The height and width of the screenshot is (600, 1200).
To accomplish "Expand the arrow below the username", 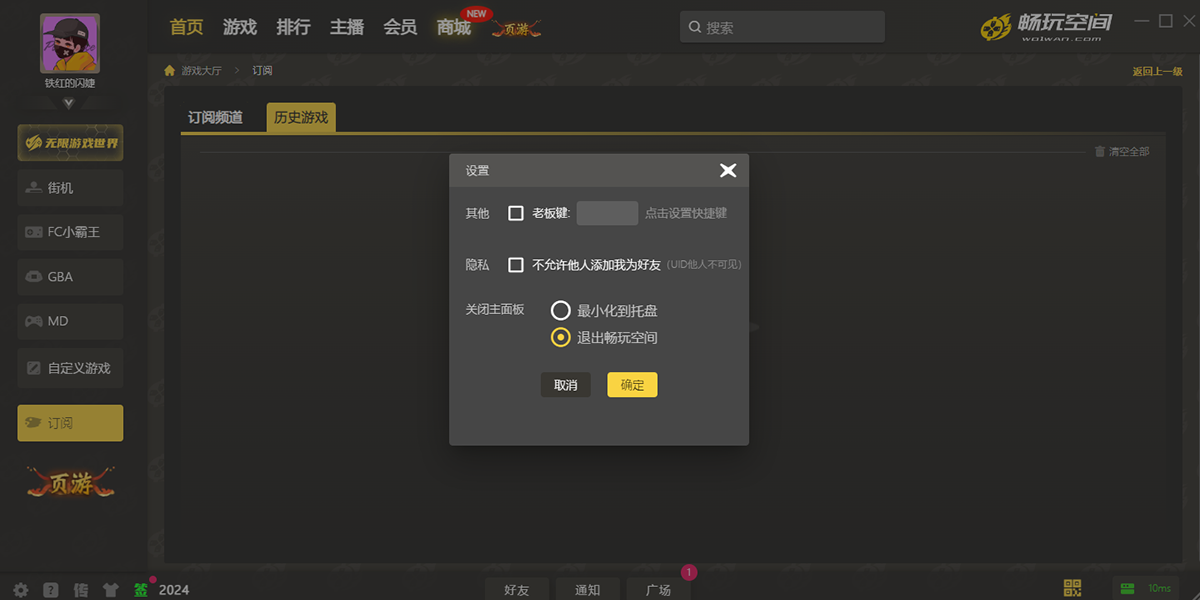I will pos(69,102).
